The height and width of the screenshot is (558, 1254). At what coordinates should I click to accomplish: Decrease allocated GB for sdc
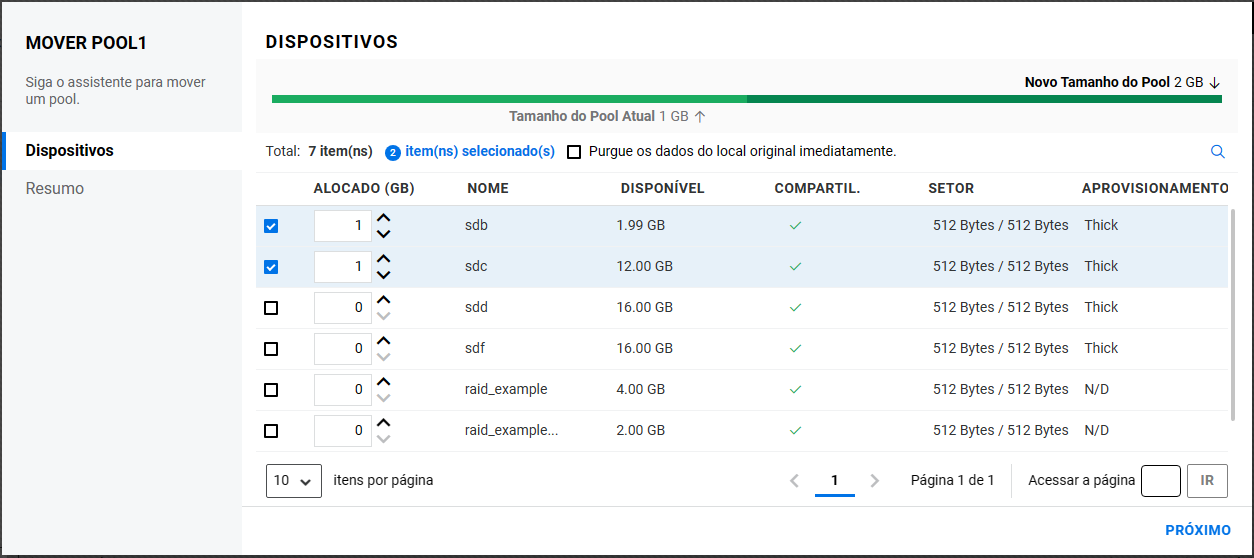tap(384, 275)
